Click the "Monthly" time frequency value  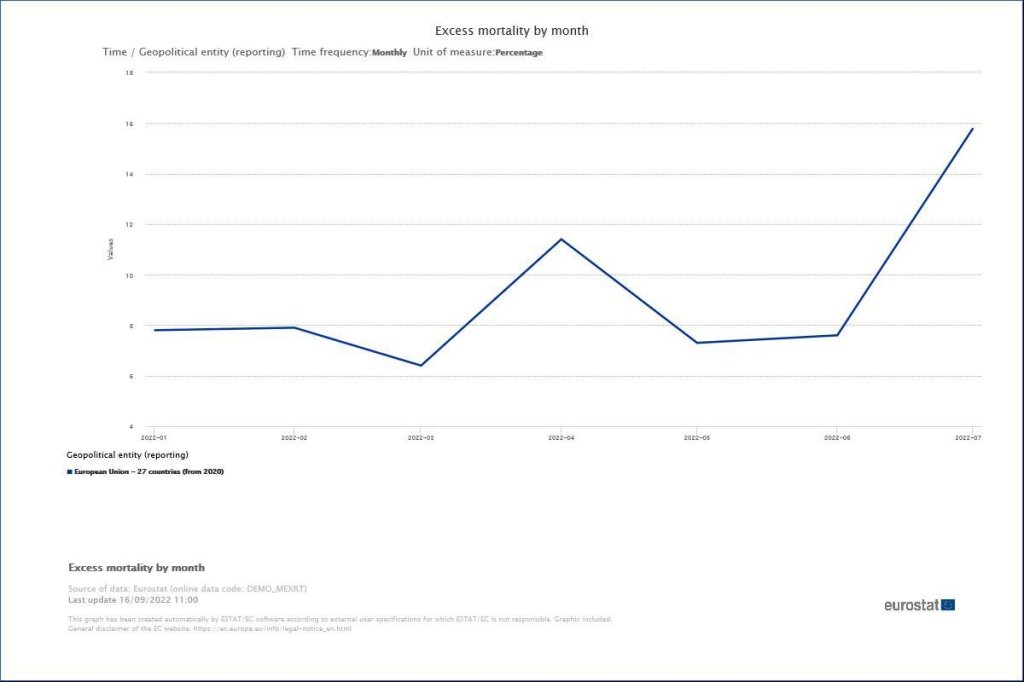pos(389,52)
